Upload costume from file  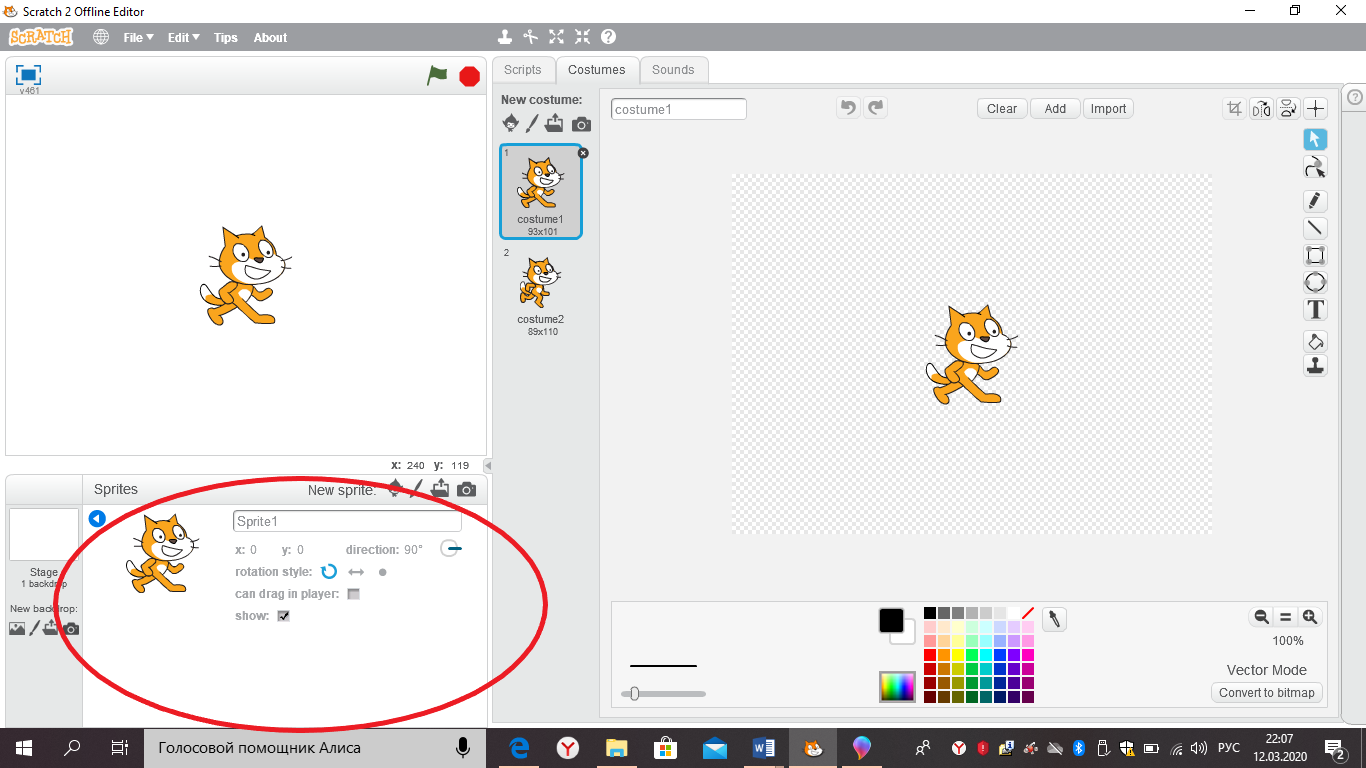click(554, 124)
